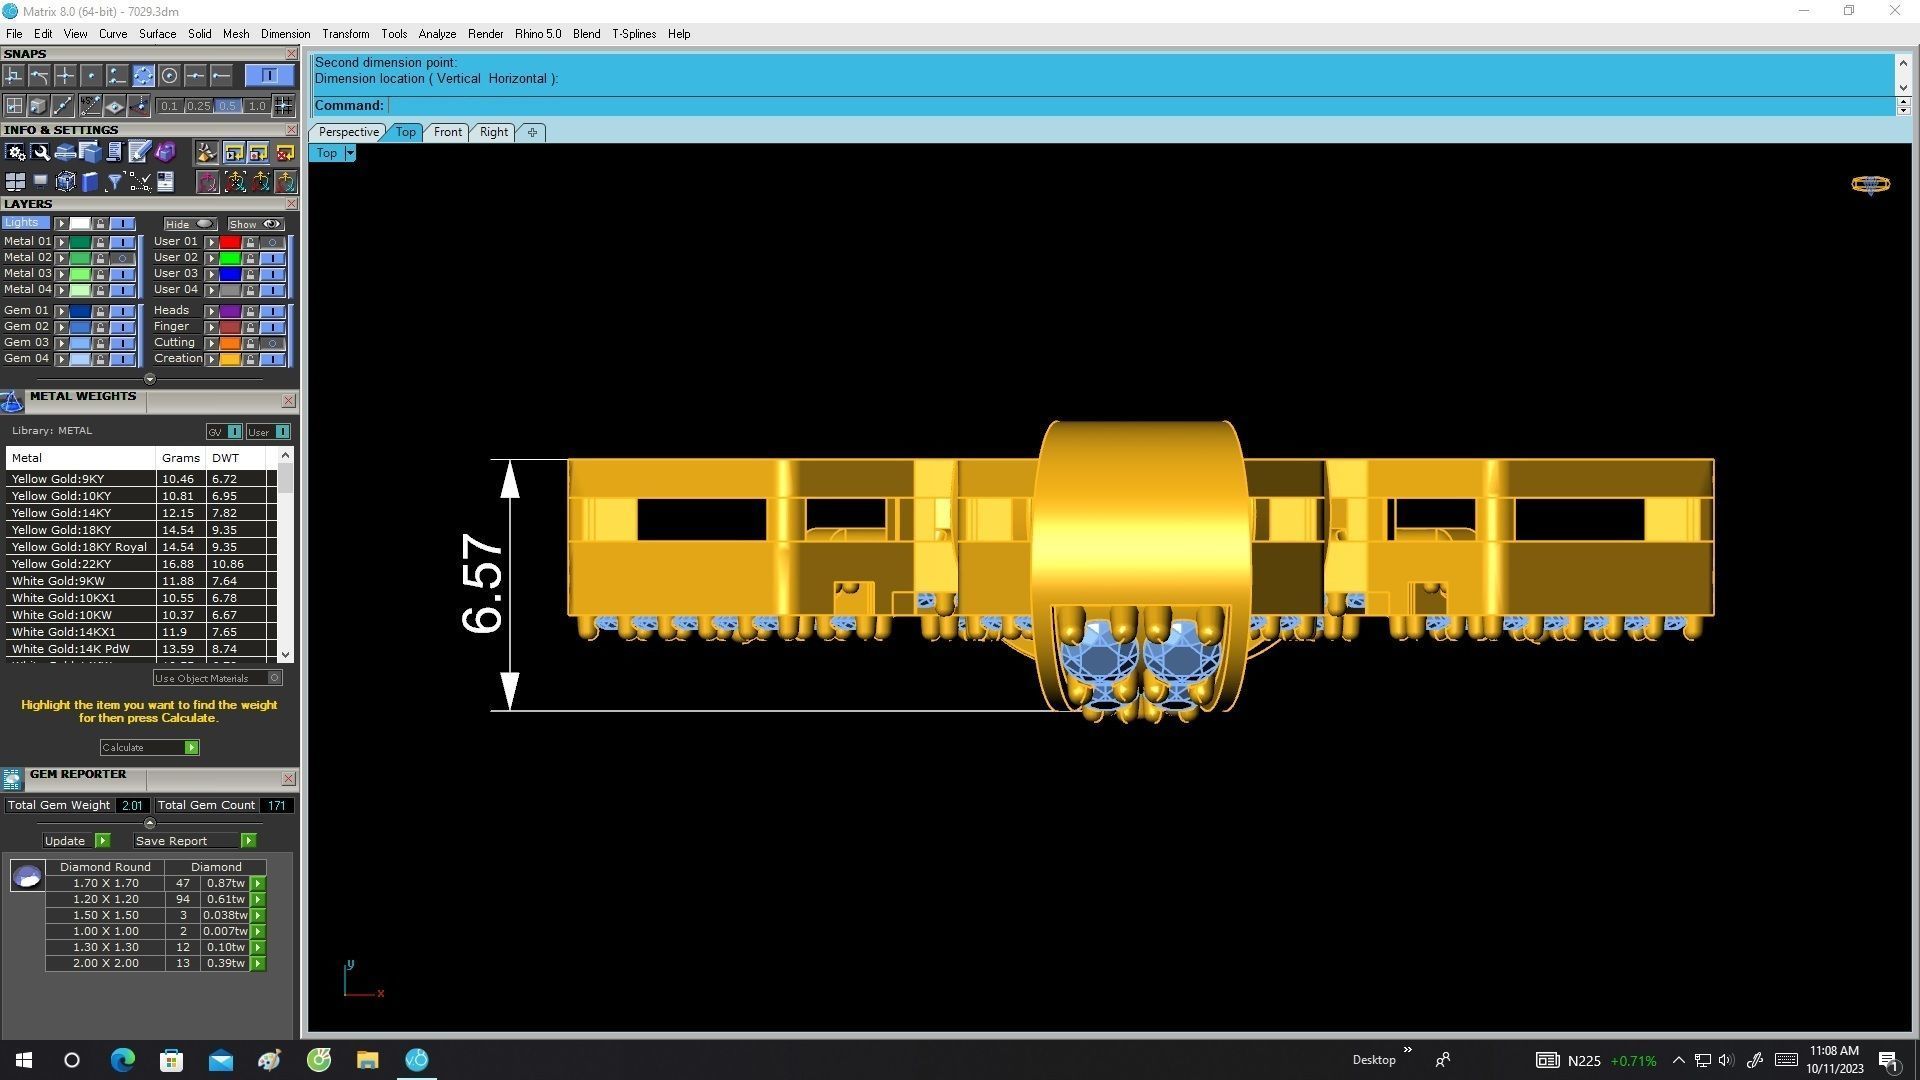This screenshot has width=1920, height=1080.
Task: Select the 45-degree angle snap
Action: click(90, 106)
